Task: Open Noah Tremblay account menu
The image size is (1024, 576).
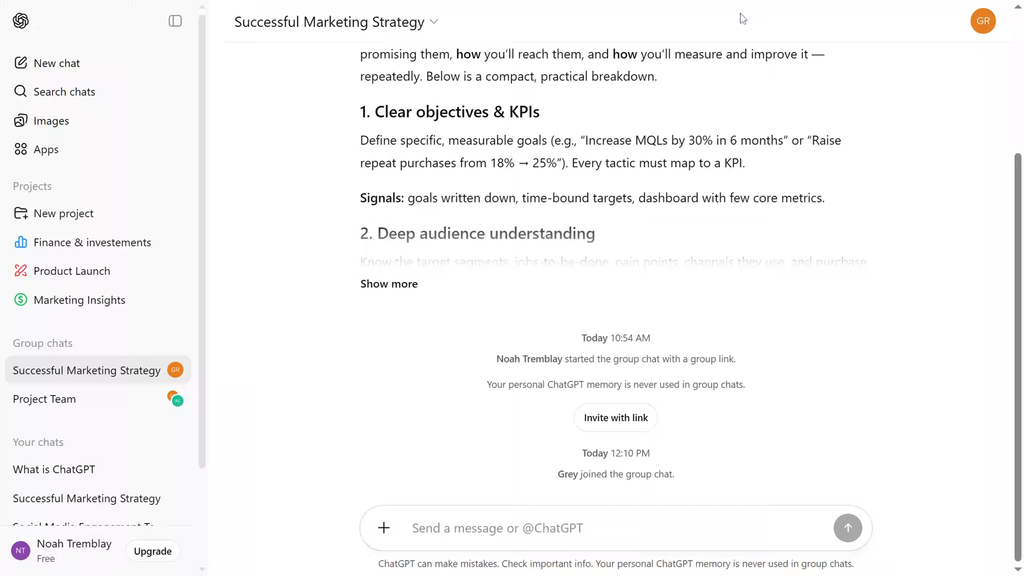Action: pyautogui.click(x=60, y=550)
